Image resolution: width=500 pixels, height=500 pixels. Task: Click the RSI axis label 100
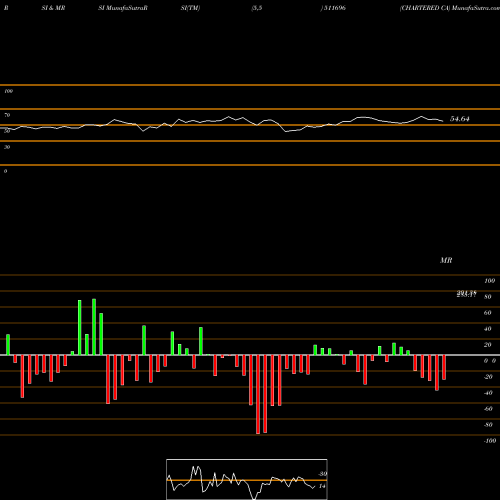(8, 91)
